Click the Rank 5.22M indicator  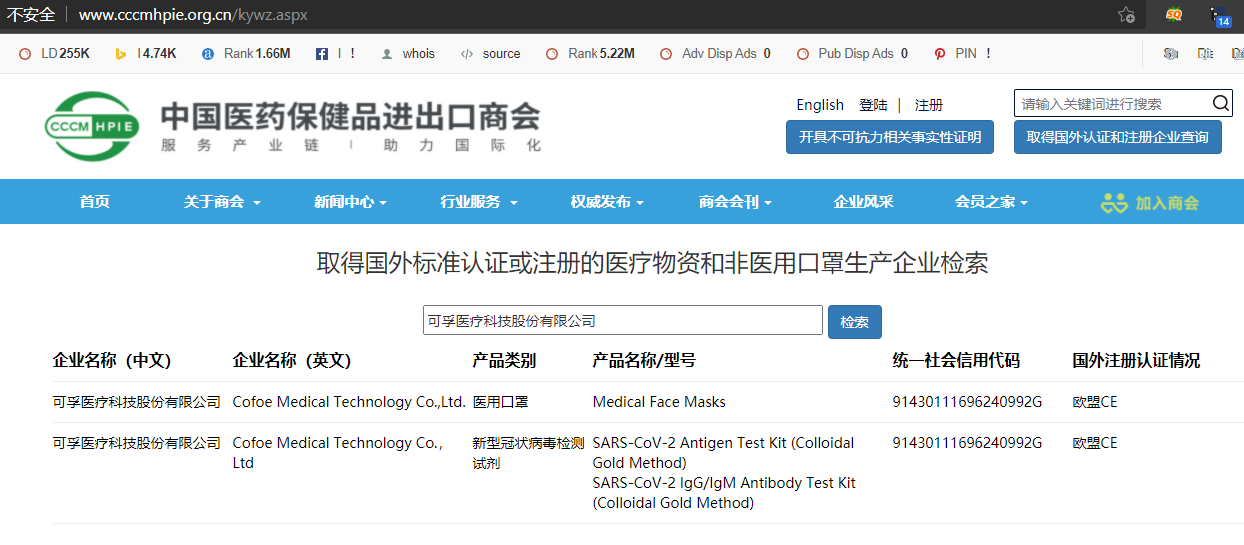coord(590,54)
